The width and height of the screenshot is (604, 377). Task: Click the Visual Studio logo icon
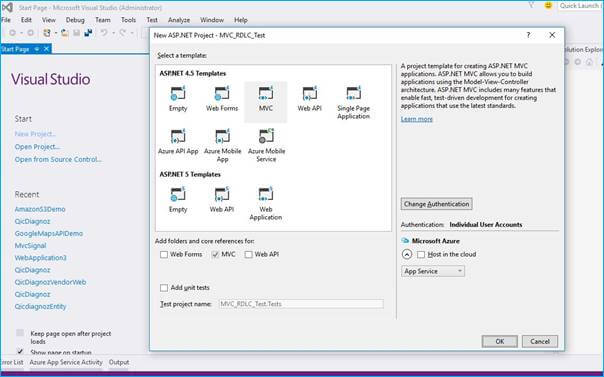tap(7, 7)
